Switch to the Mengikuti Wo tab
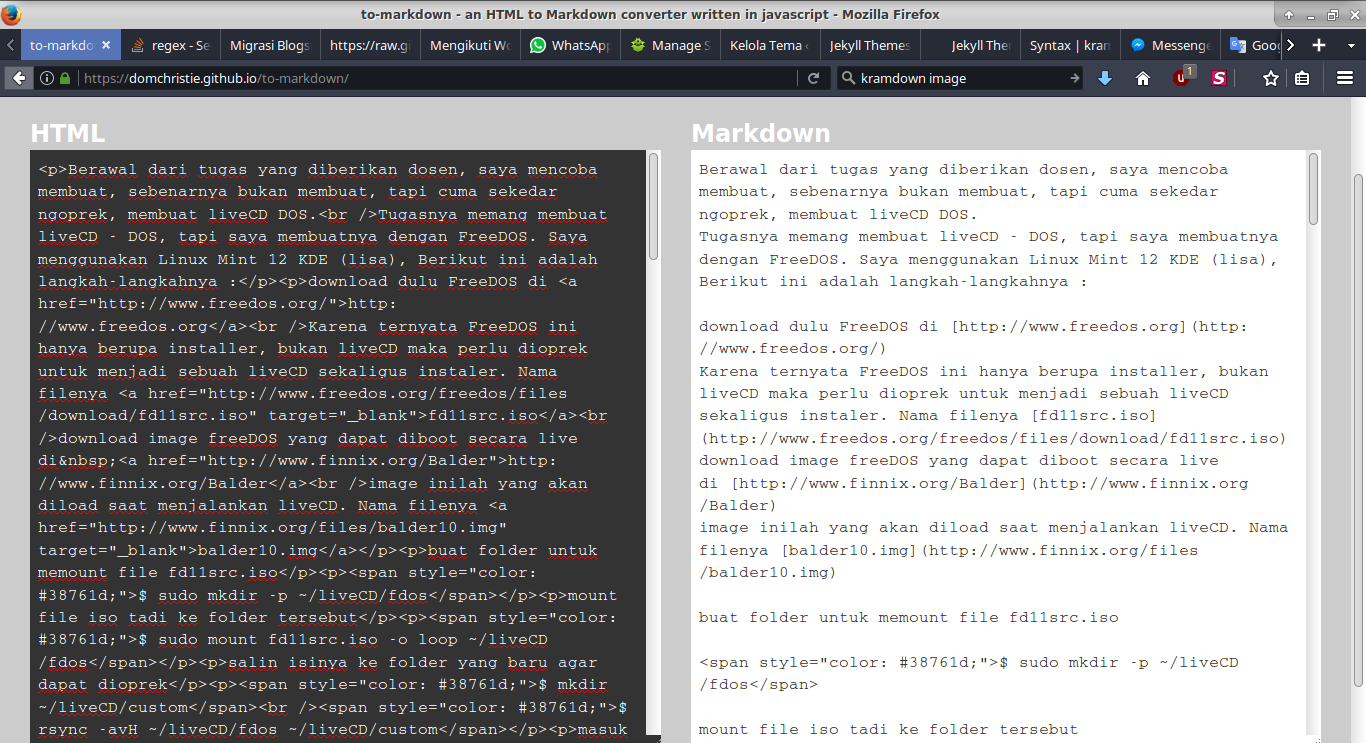The image size is (1366, 743). pos(469,45)
